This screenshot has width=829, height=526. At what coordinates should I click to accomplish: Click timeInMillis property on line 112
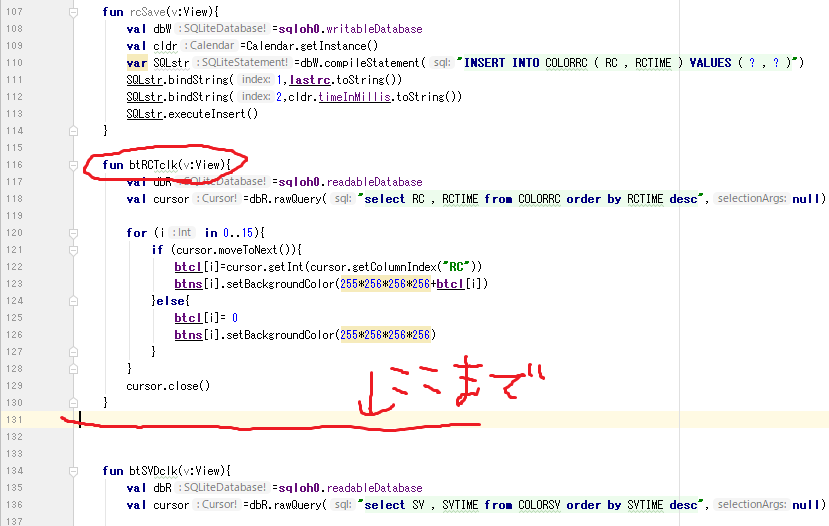tap(354, 97)
